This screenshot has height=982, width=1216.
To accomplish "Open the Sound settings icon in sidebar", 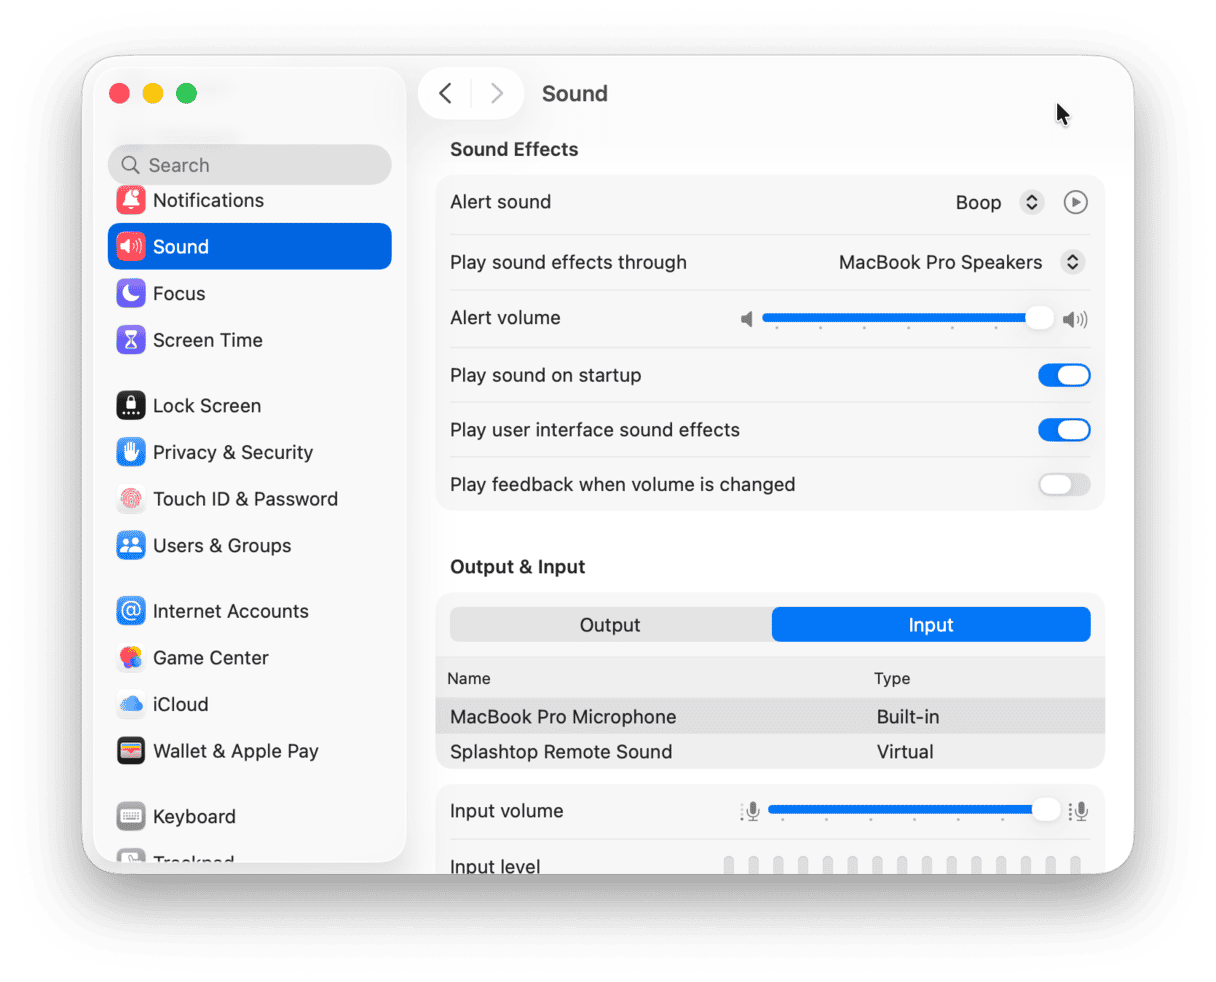I will point(131,246).
